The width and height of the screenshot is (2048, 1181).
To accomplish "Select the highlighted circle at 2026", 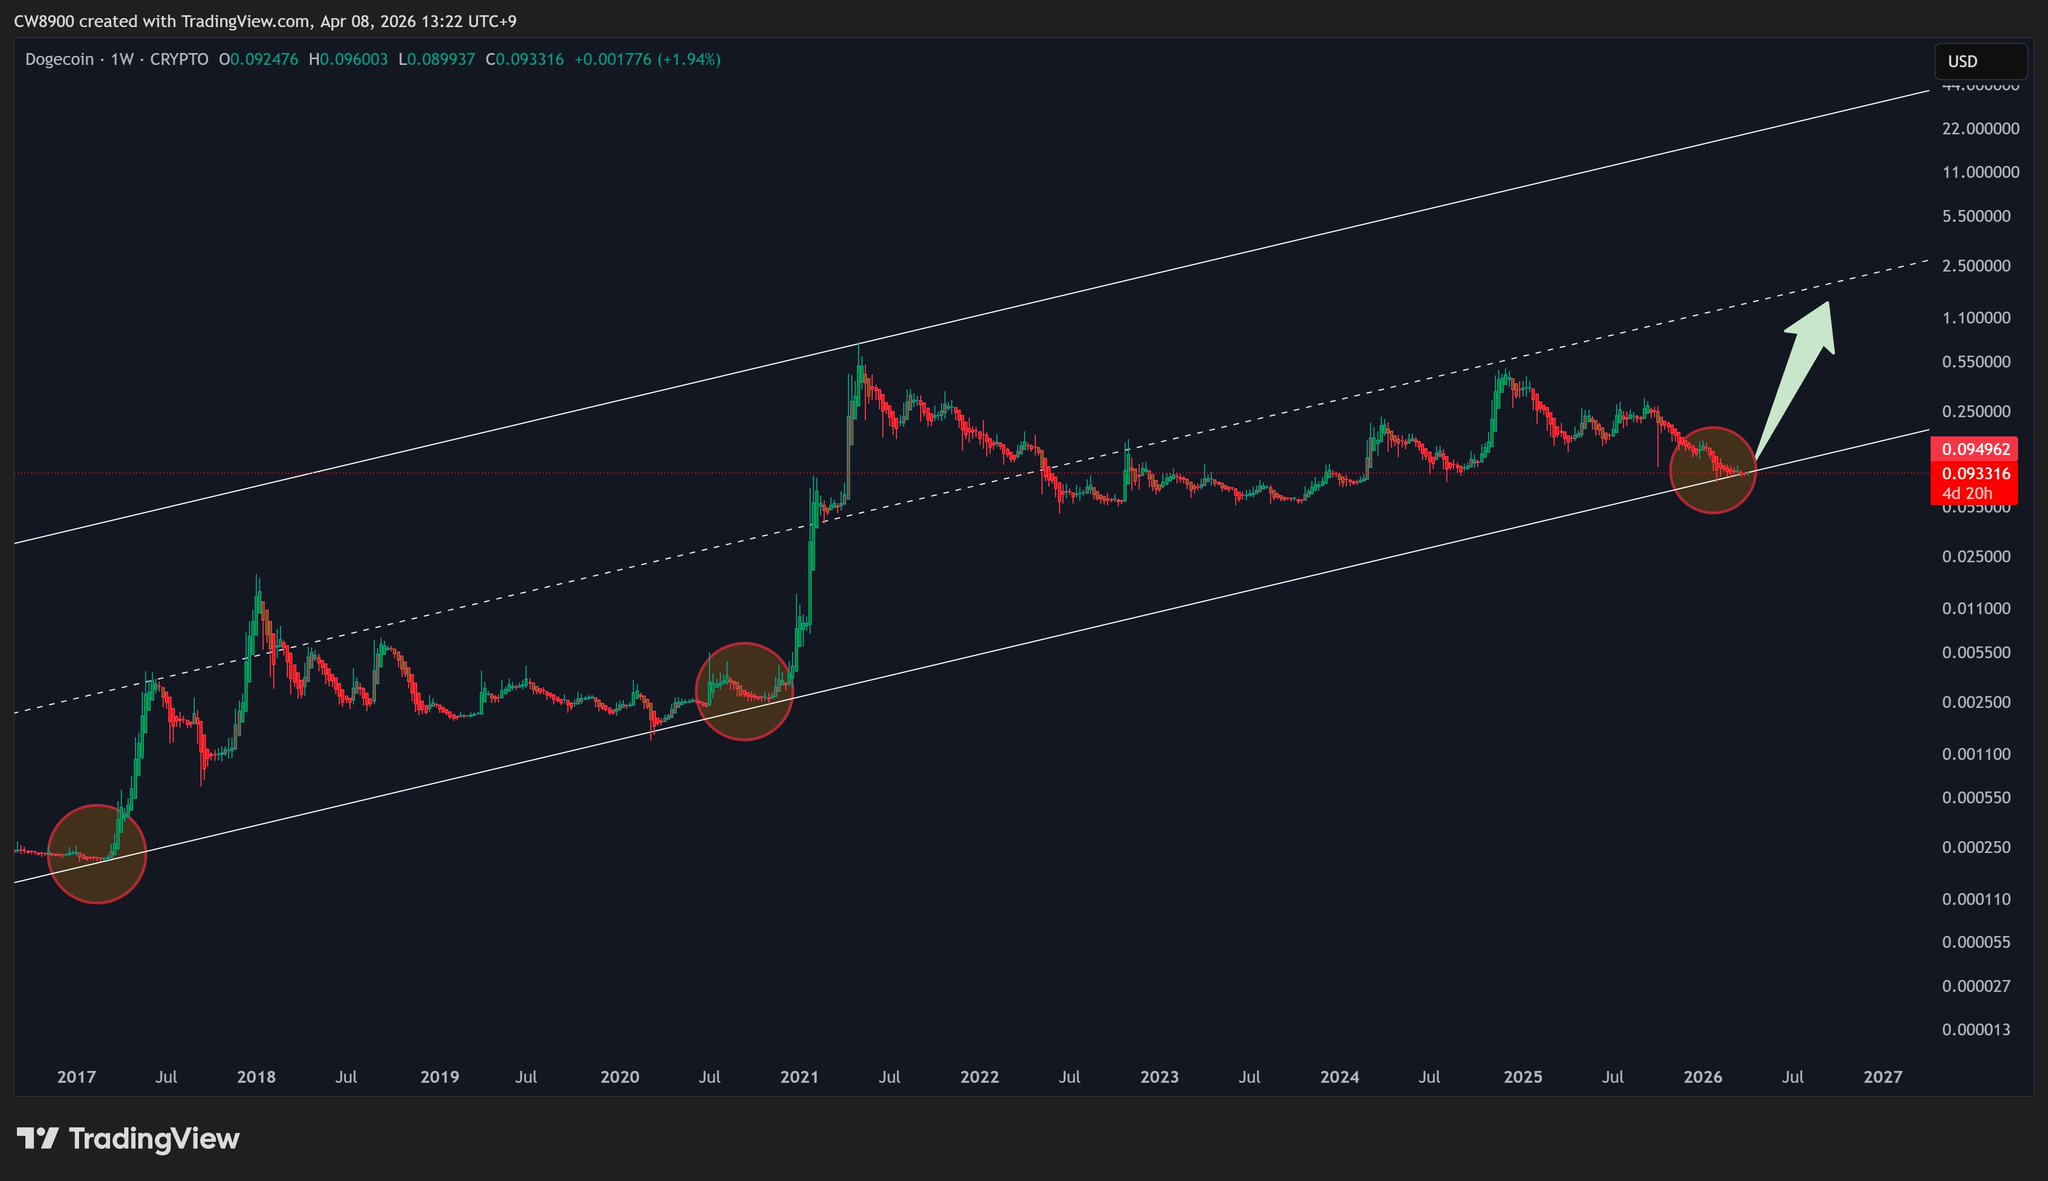I will click(1712, 470).
